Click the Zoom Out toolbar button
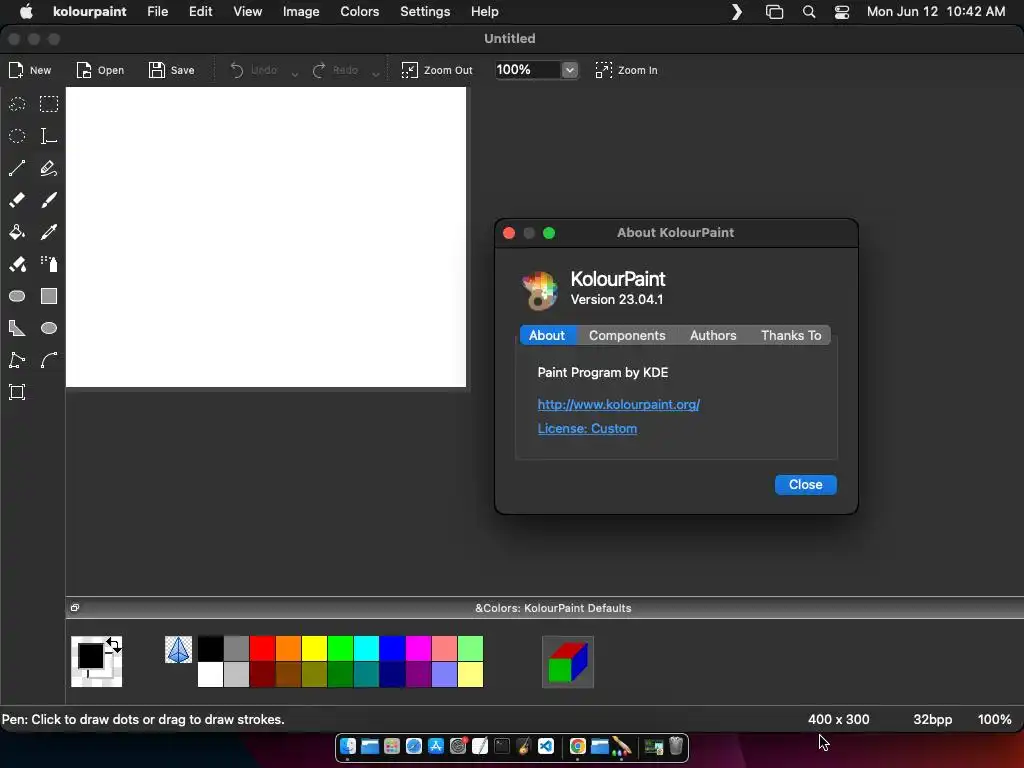The width and height of the screenshot is (1024, 768). point(437,70)
